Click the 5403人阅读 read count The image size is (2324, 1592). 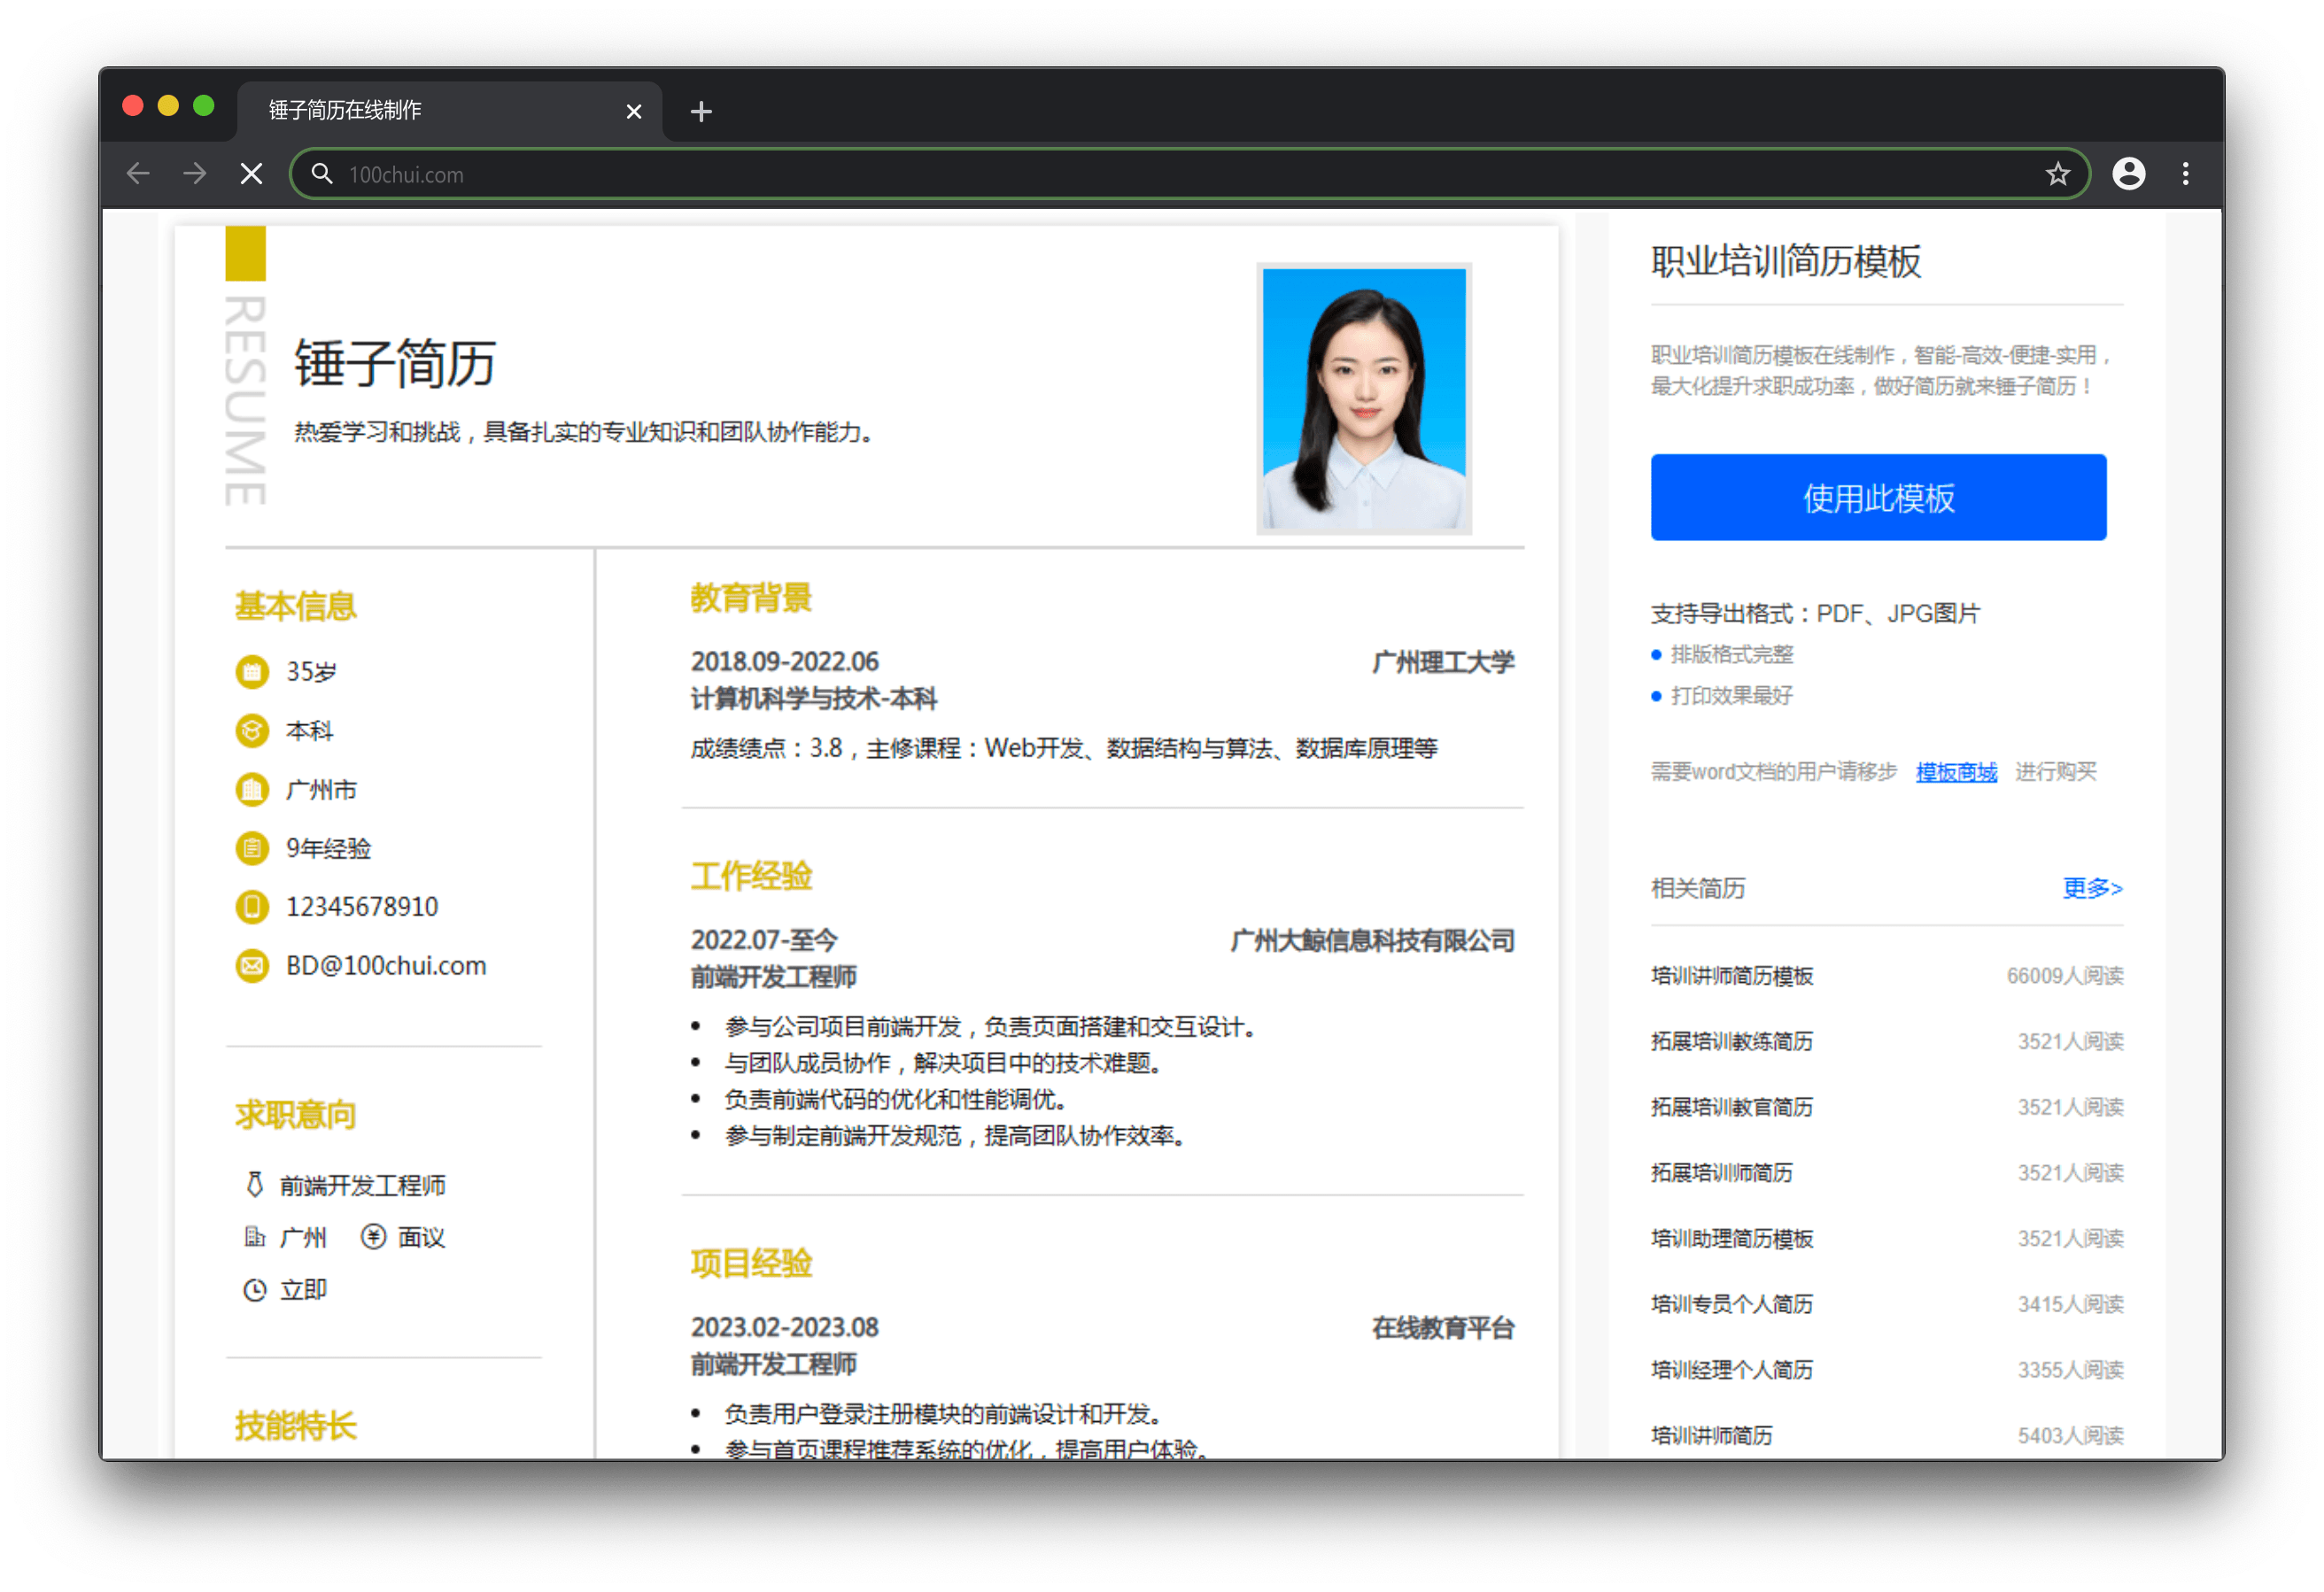(2070, 1436)
